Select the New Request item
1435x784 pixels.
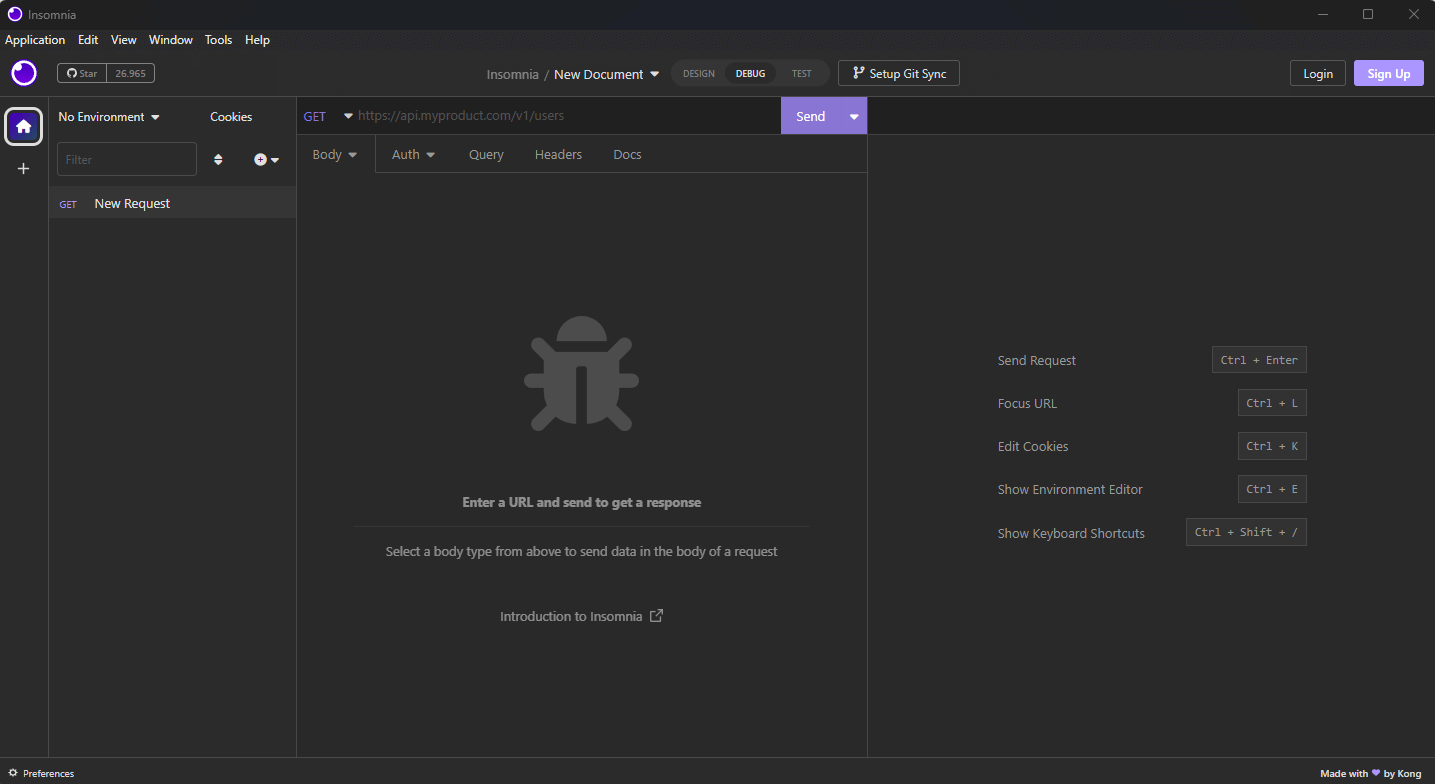pos(172,203)
